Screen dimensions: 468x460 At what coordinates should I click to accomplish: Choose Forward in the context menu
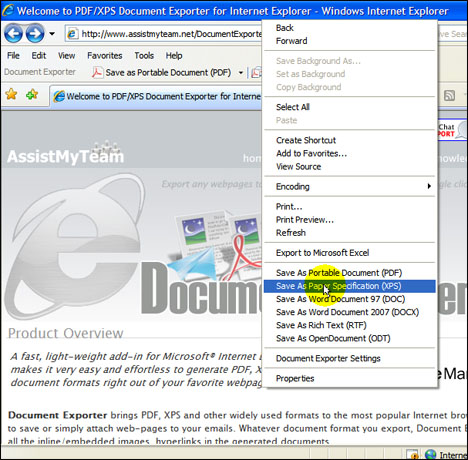point(350,41)
